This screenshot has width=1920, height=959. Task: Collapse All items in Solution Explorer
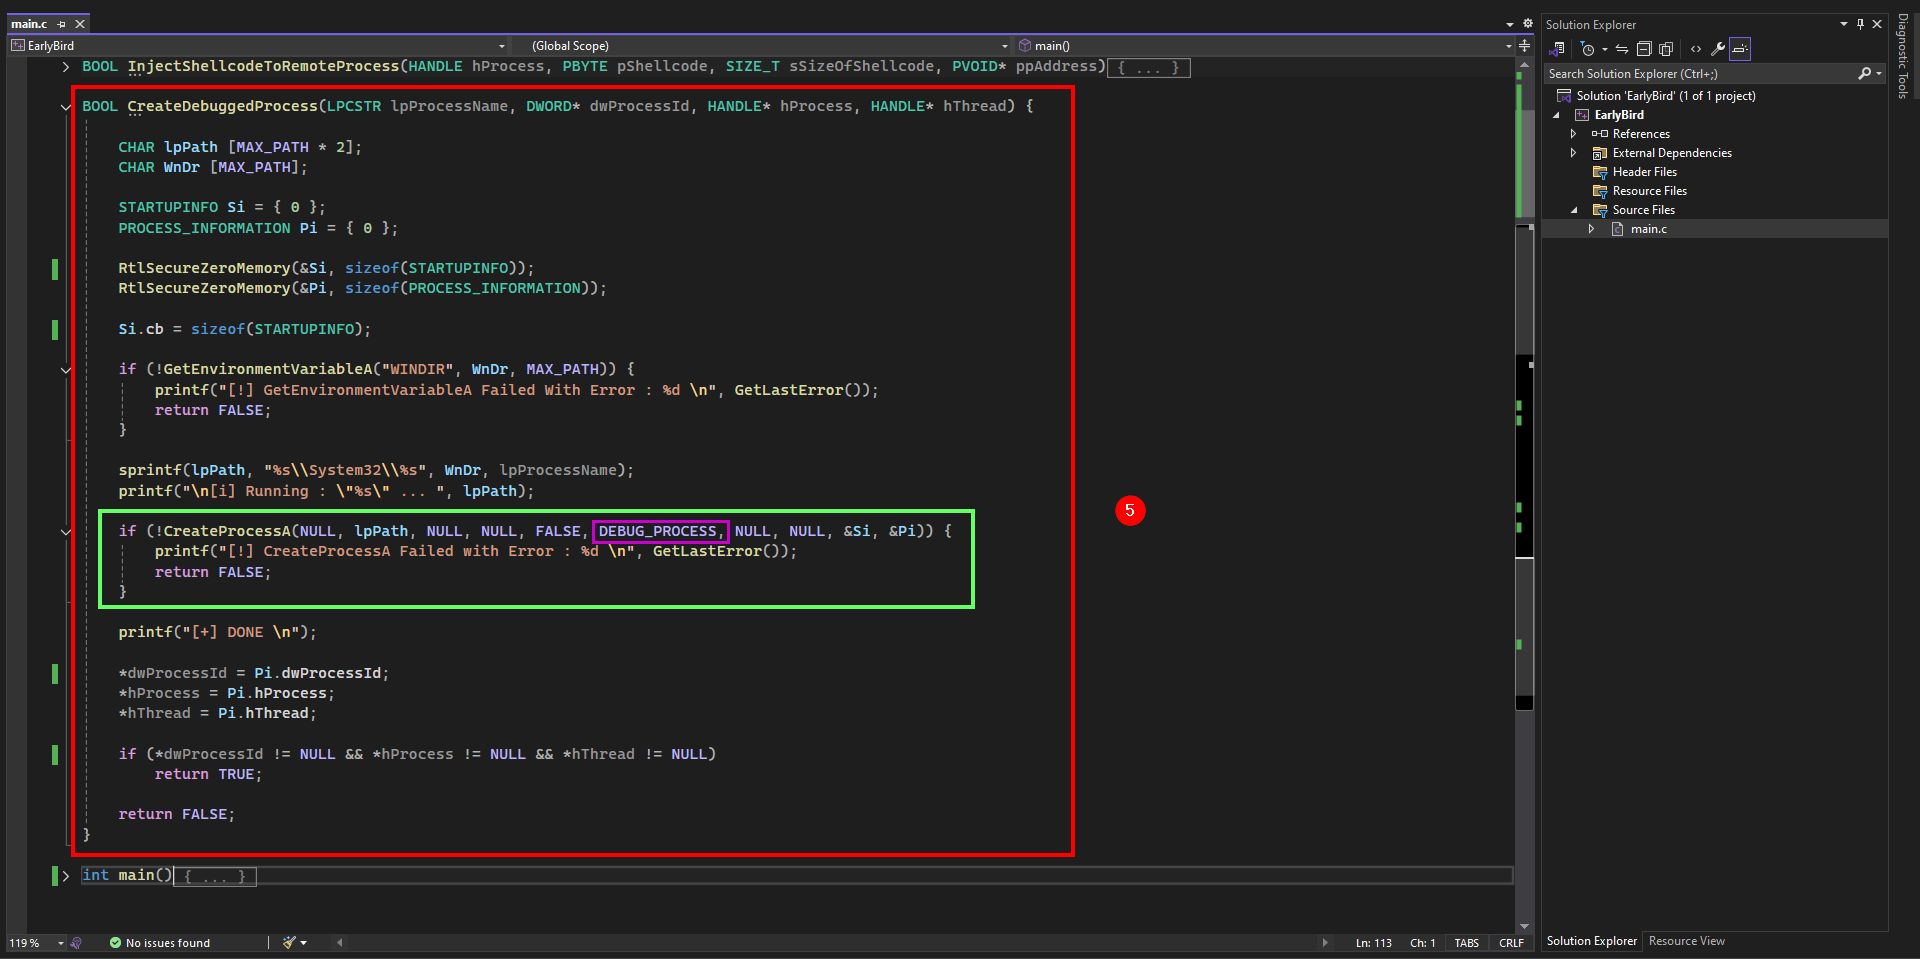(x=1644, y=49)
